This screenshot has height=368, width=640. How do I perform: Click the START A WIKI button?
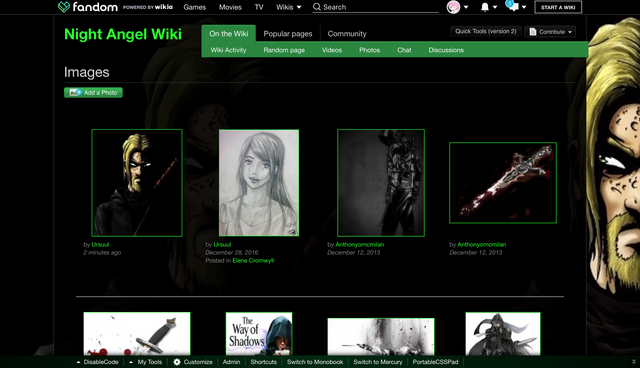tap(558, 7)
